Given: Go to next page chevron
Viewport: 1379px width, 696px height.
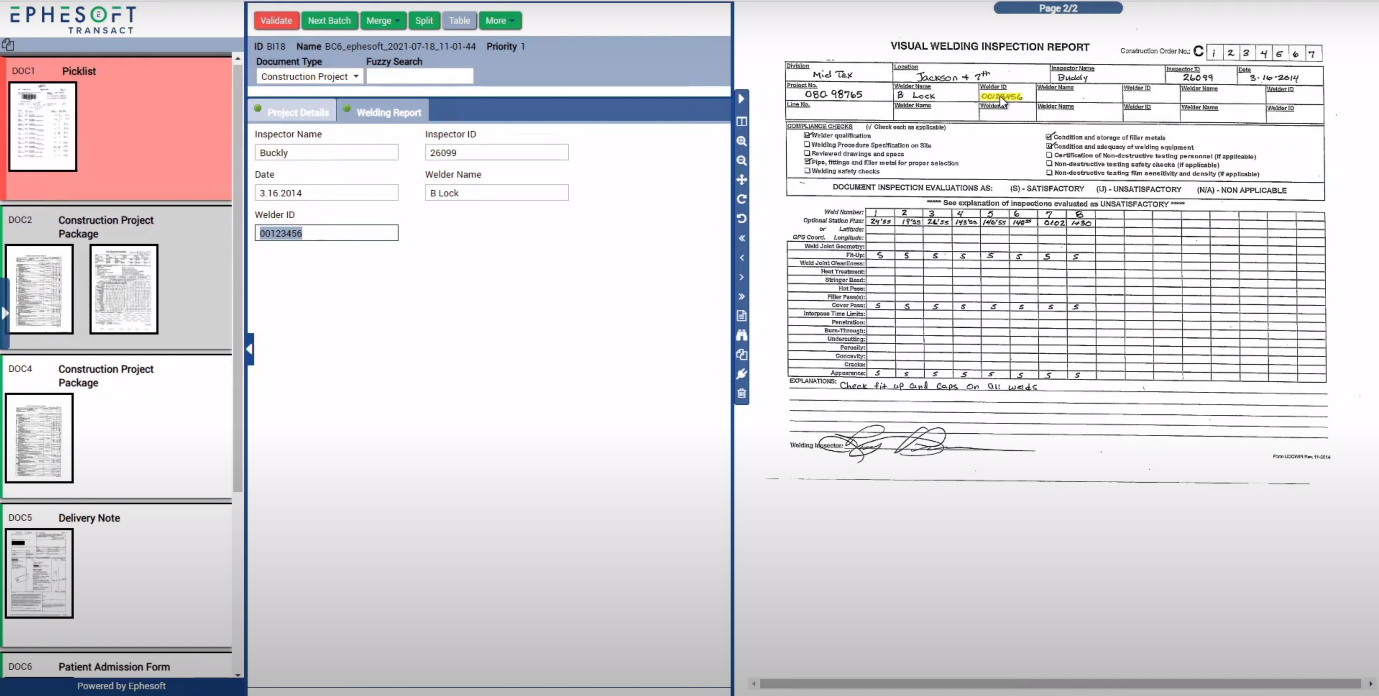Looking at the screenshot, I should (x=741, y=277).
